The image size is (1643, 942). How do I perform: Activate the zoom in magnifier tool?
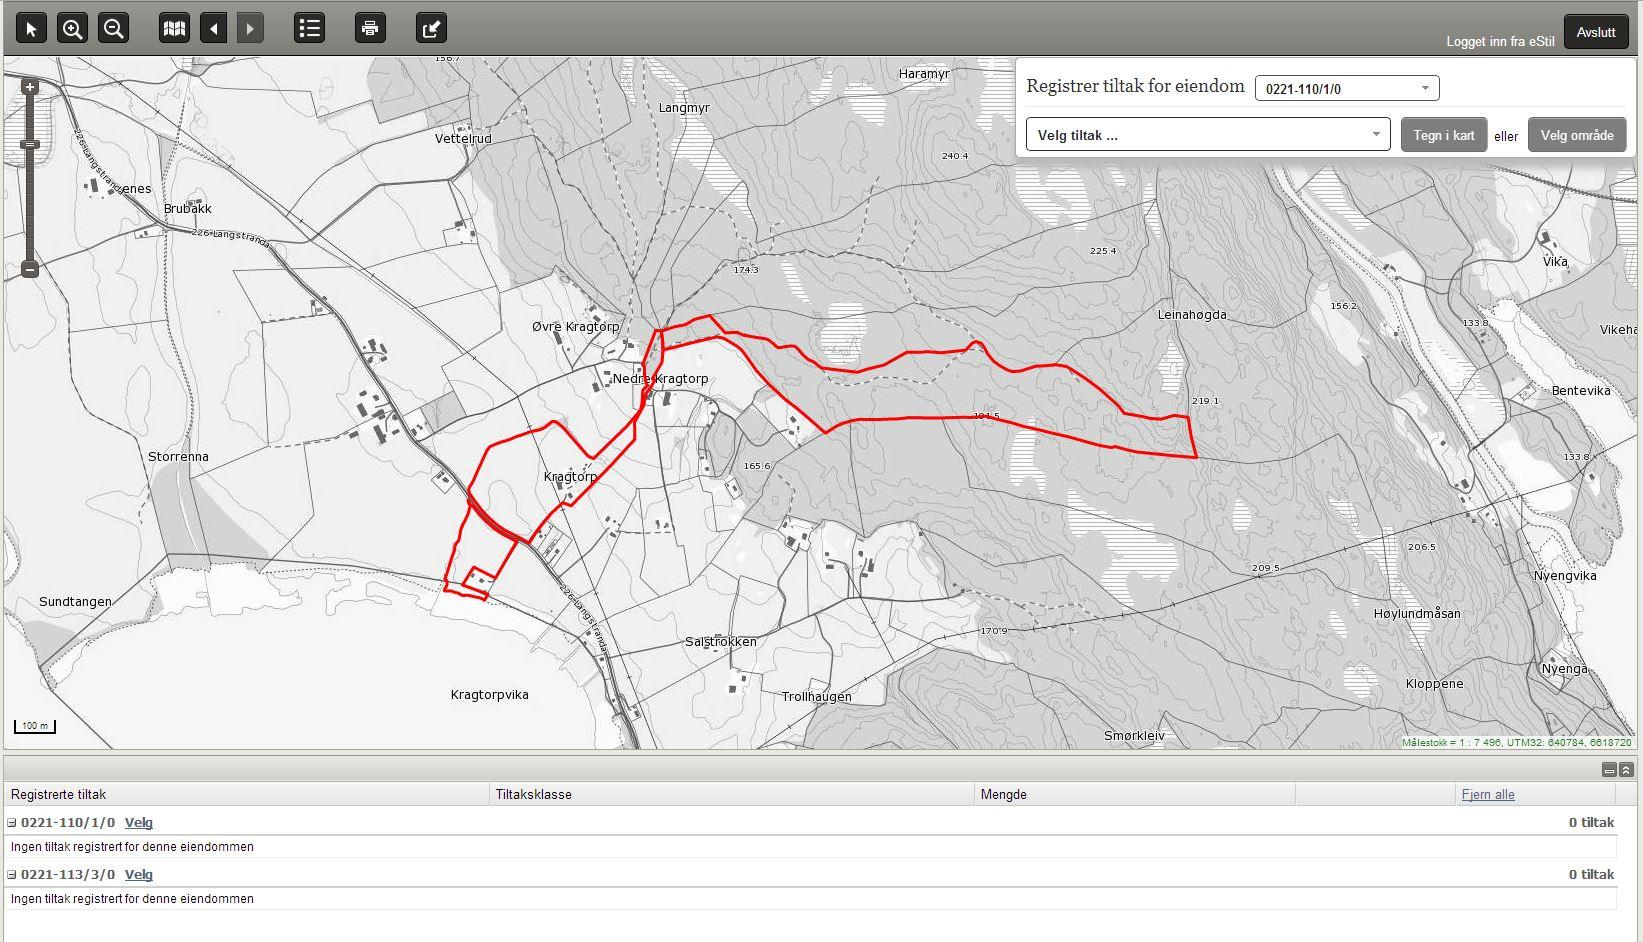[x=72, y=29]
